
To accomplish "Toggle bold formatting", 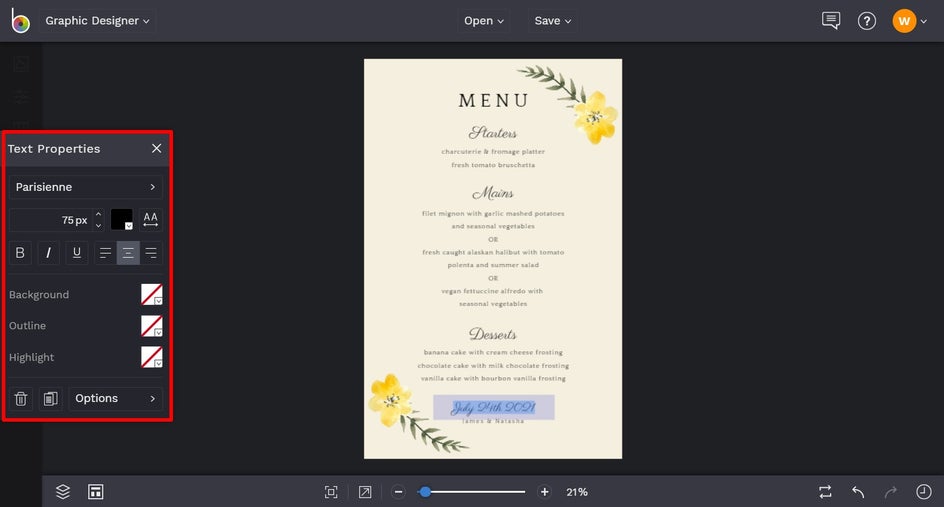I will pyautogui.click(x=20, y=253).
